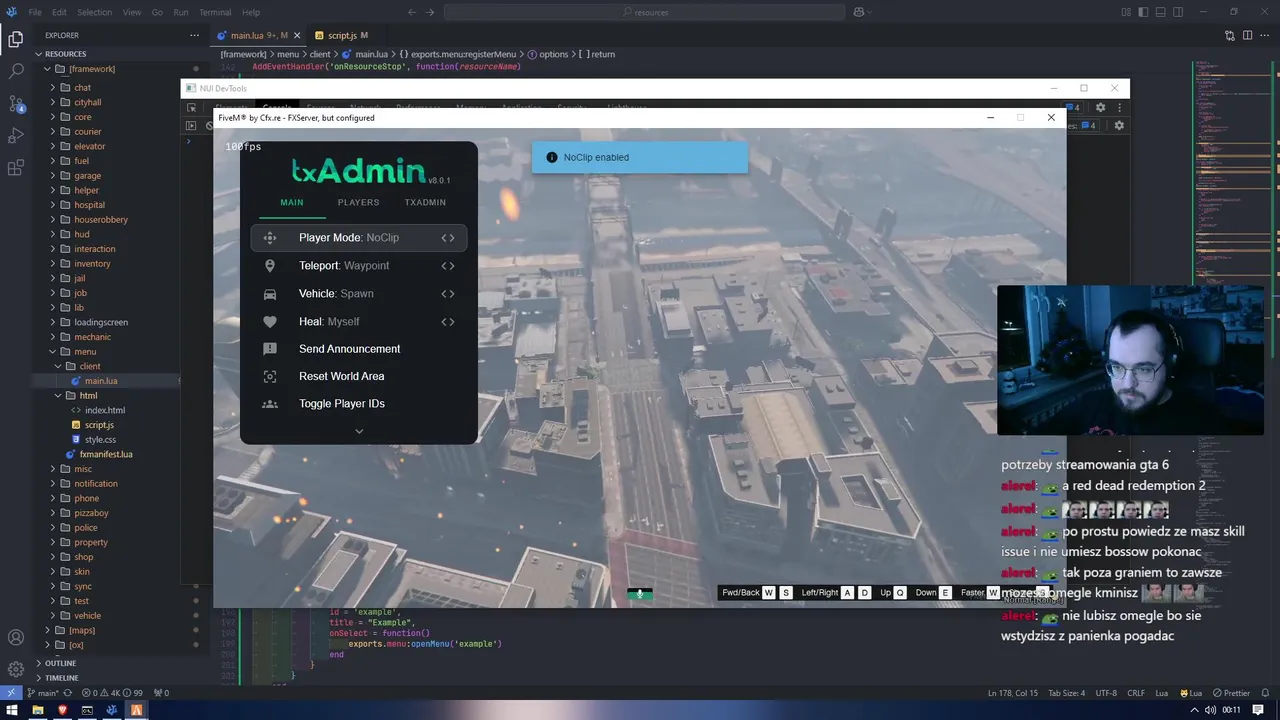Switch to PLAYERS tab in txAdmin menu
Viewport: 1280px width, 720px height.
tap(358, 202)
